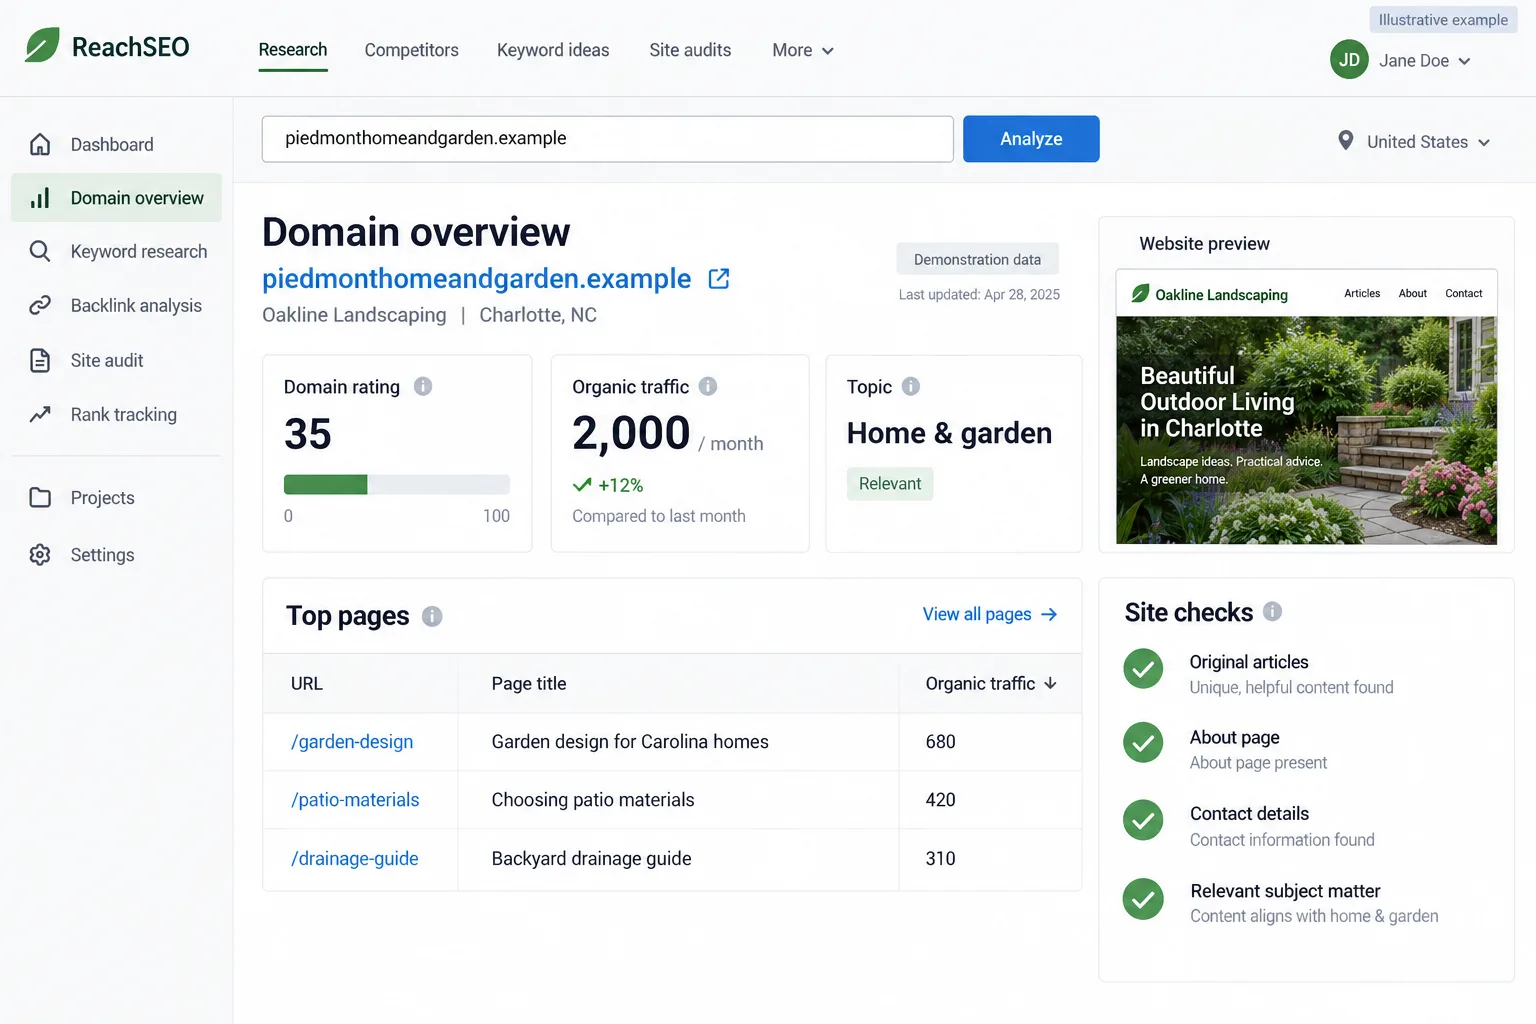Click the location pin icon beside United States
Image resolution: width=1536 pixels, height=1024 pixels.
point(1346,141)
